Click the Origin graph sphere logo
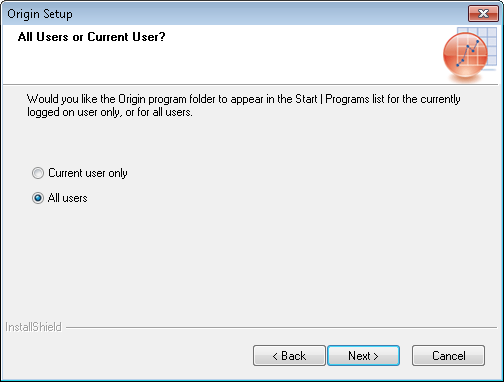 pos(465,55)
